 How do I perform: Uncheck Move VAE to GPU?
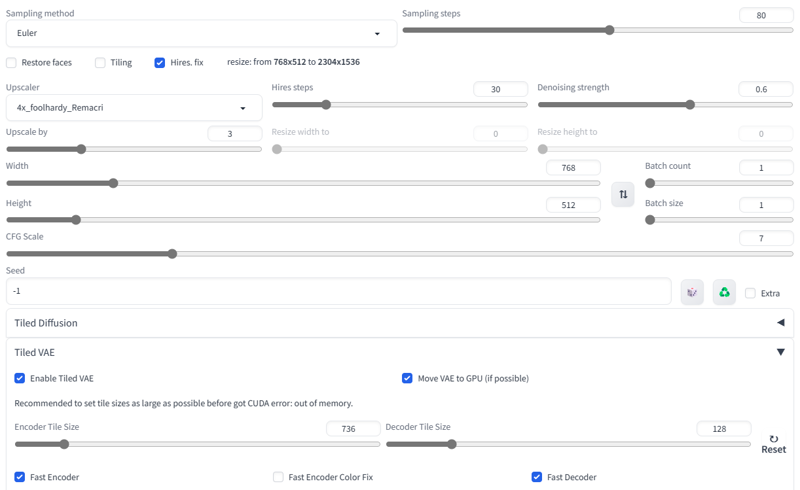pyautogui.click(x=407, y=378)
